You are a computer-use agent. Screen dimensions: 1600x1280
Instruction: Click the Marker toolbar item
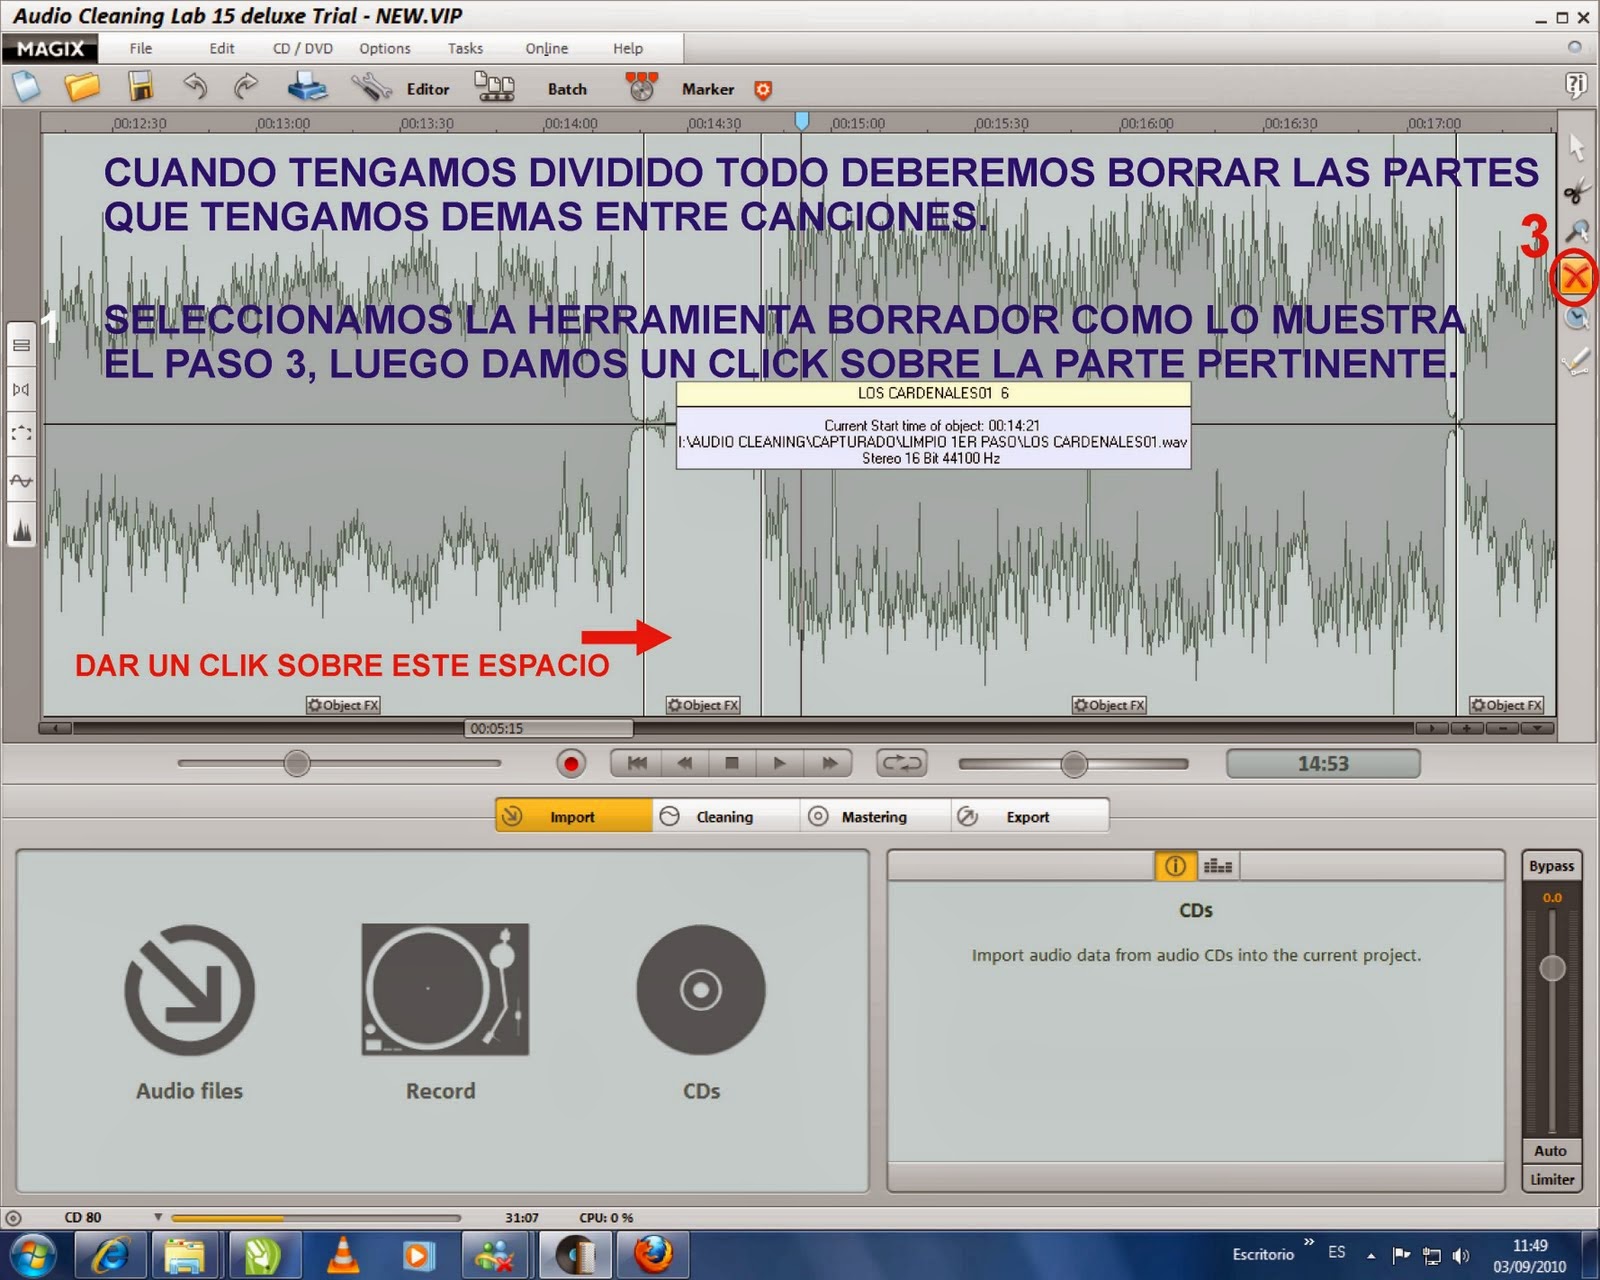(708, 89)
